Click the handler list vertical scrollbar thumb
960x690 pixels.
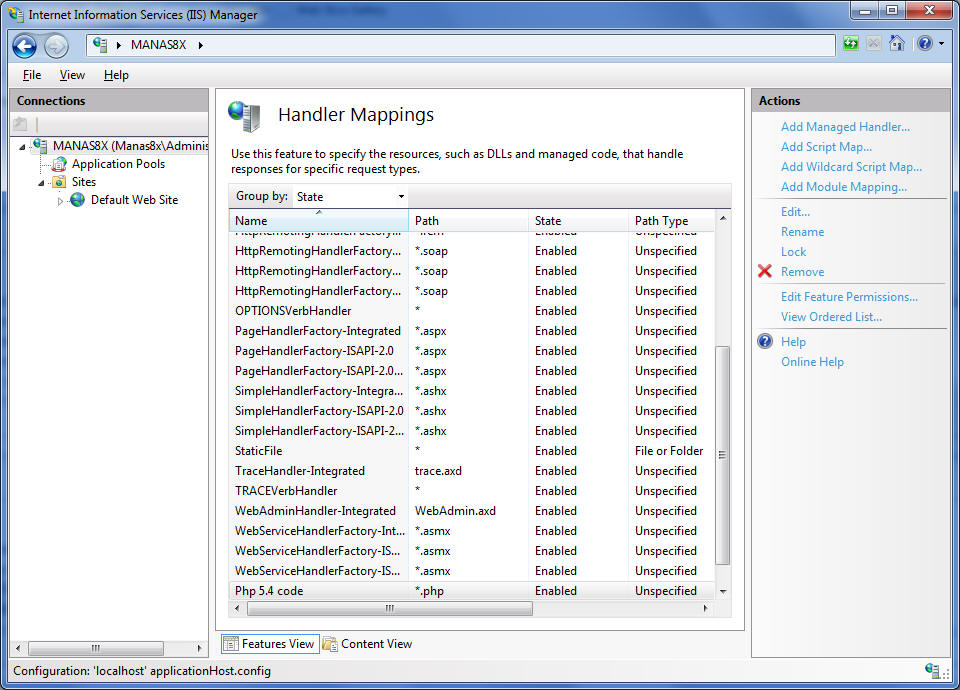click(722, 455)
